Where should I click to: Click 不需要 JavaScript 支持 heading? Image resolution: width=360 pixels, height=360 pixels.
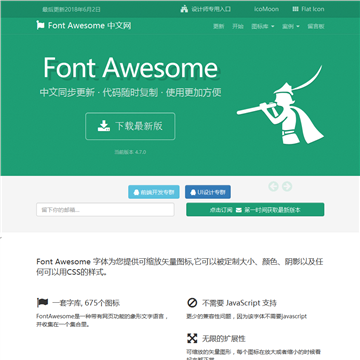239,303
